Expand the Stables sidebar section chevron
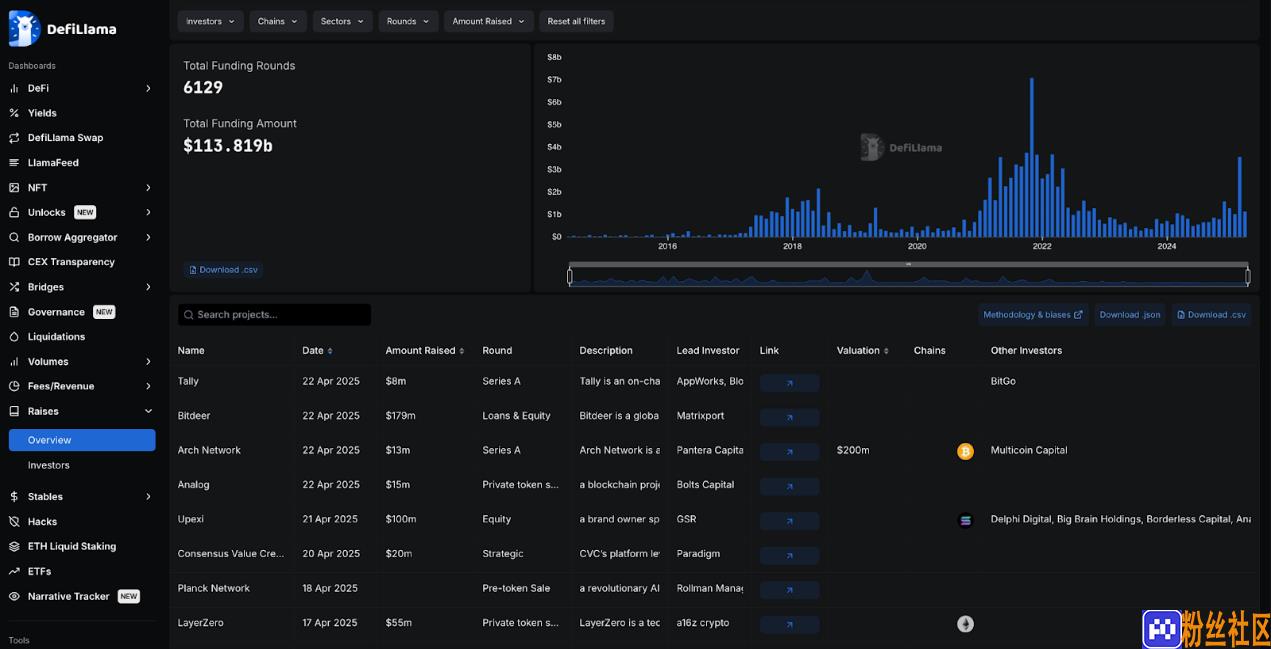The width and height of the screenshot is (1271, 649). (x=148, y=497)
